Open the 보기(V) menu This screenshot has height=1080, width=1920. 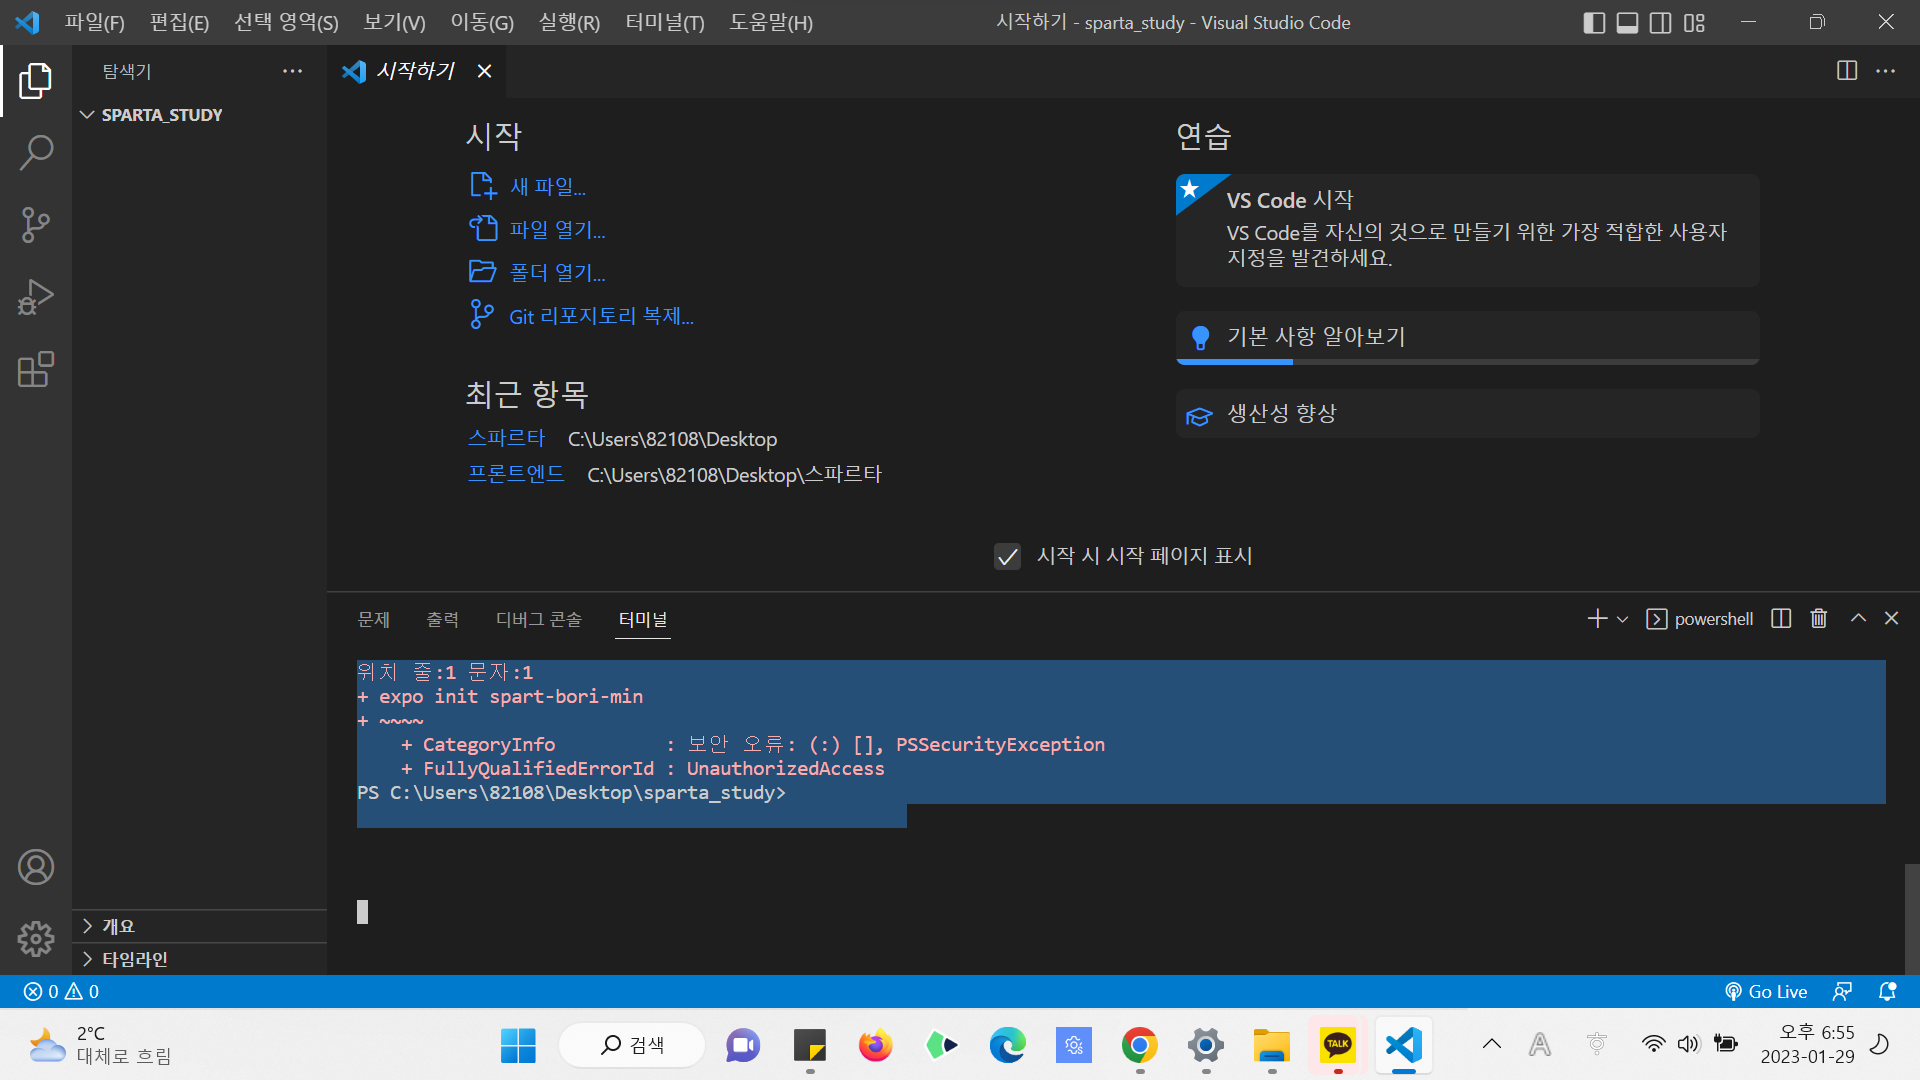click(394, 22)
